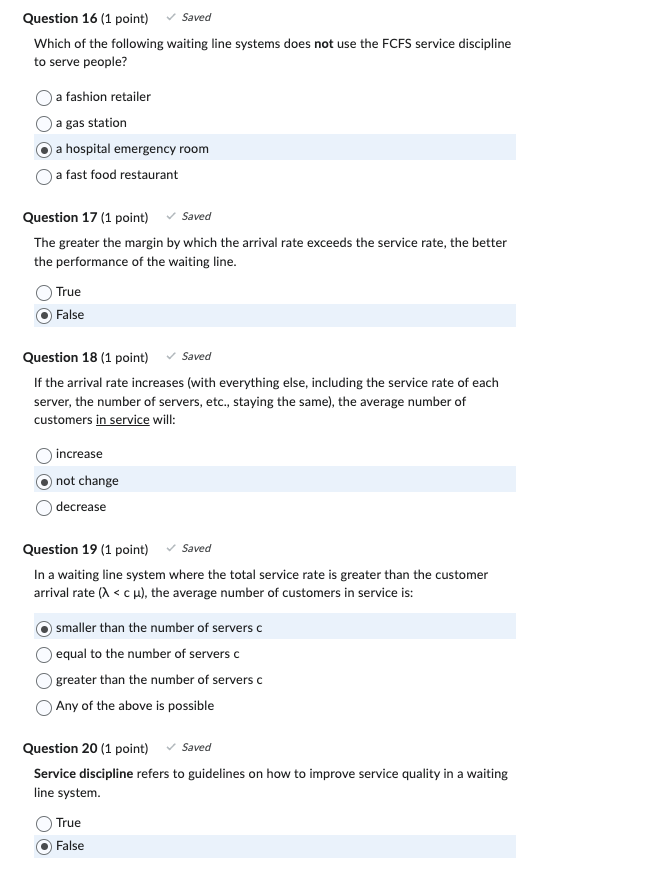Choose 'increase' in Question 18
Screen dimensions: 646x870
(x=44, y=453)
